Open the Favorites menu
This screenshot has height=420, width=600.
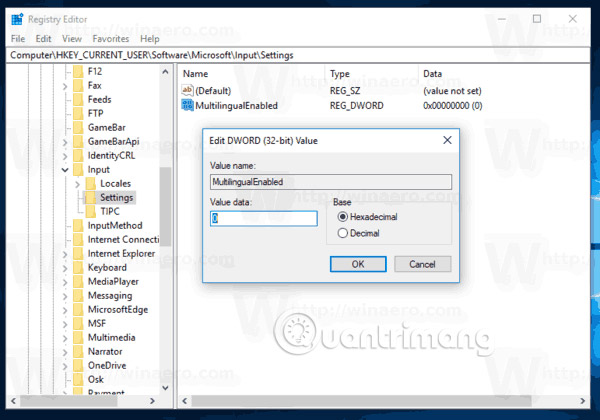(x=111, y=39)
